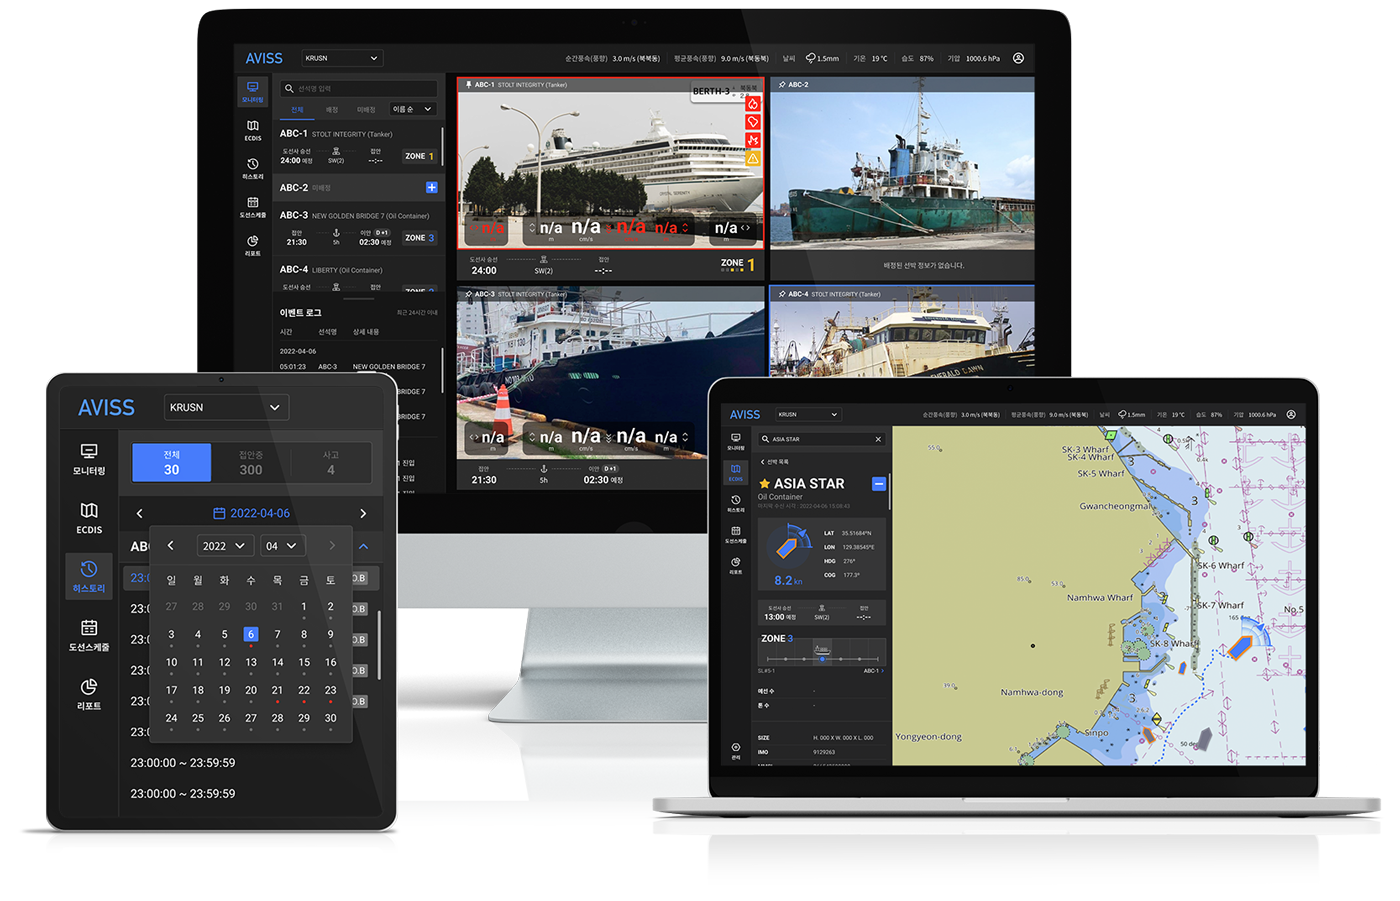Select day 14 in the tablet calendar
The image size is (1400, 901).
click(277, 662)
